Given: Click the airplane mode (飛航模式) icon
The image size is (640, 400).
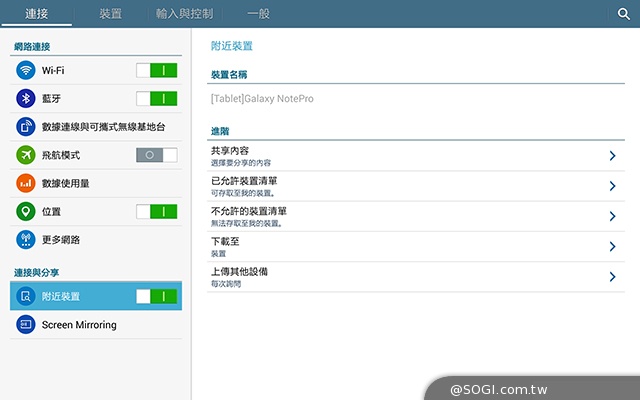Looking at the screenshot, I should click(25, 155).
